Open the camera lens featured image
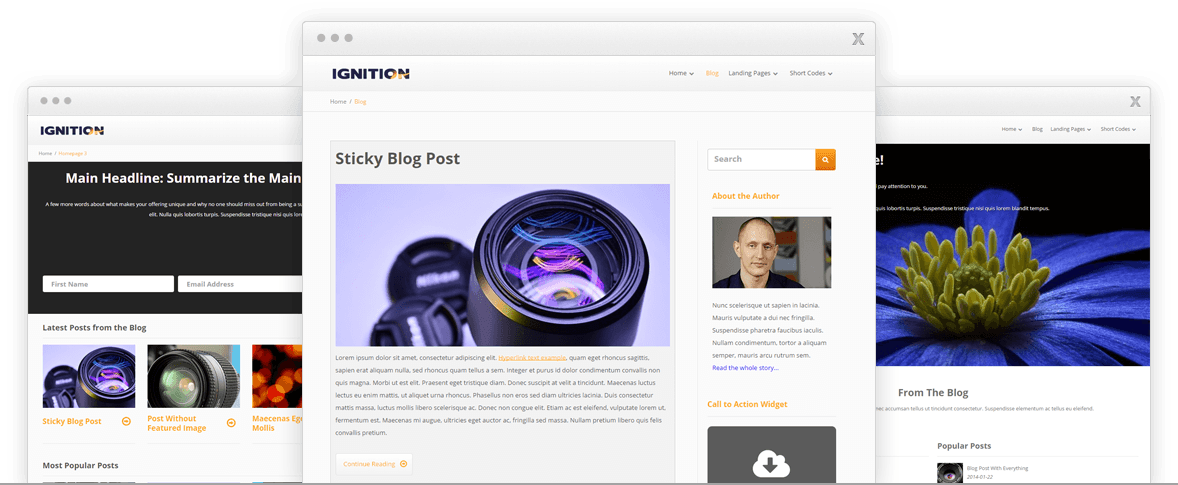The height and width of the screenshot is (485, 1178). tap(503, 265)
